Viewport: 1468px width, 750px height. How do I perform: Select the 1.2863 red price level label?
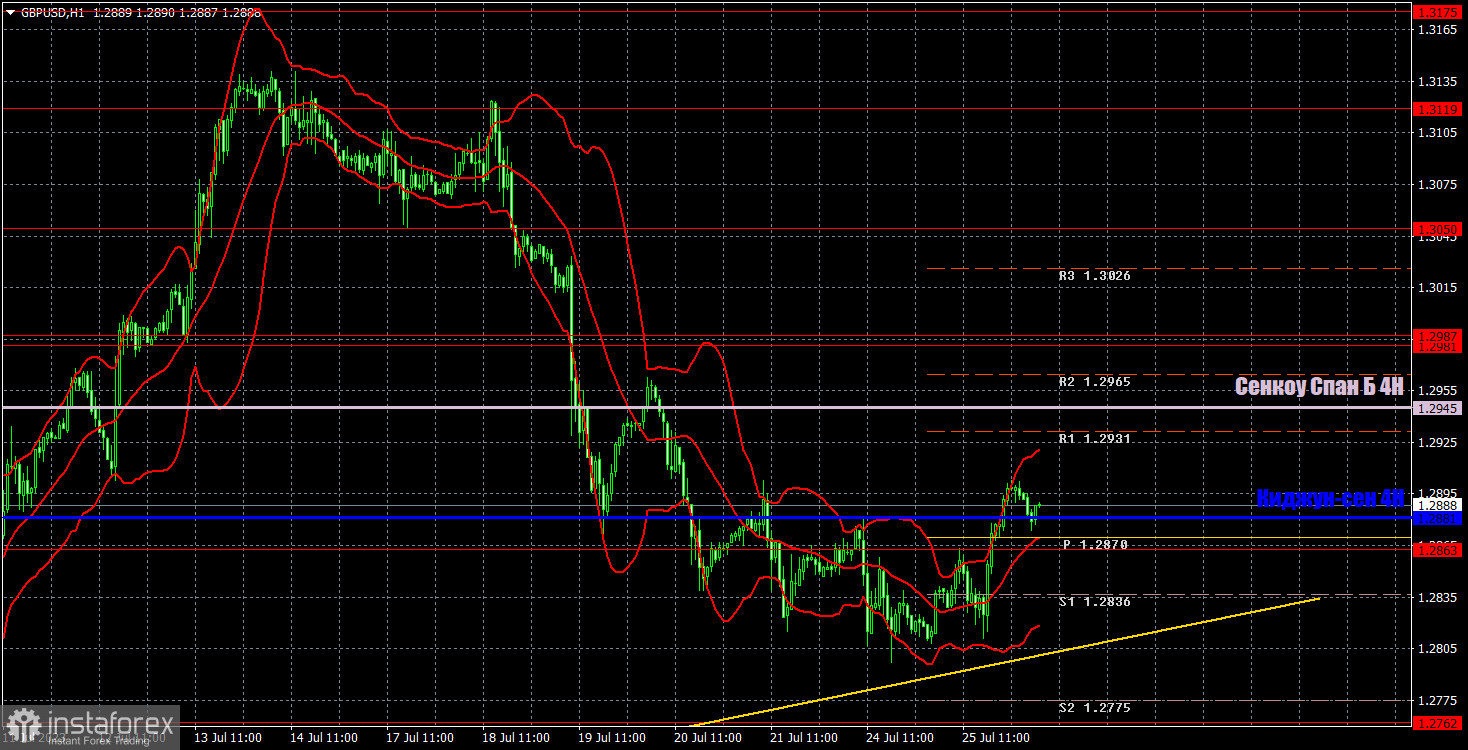click(x=1439, y=550)
